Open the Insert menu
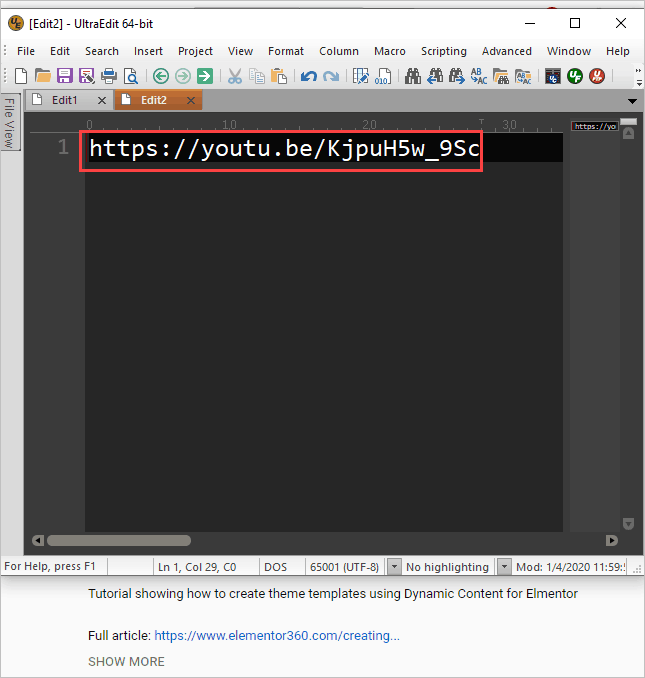Screen dimensions: 645x678 [148, 51]
